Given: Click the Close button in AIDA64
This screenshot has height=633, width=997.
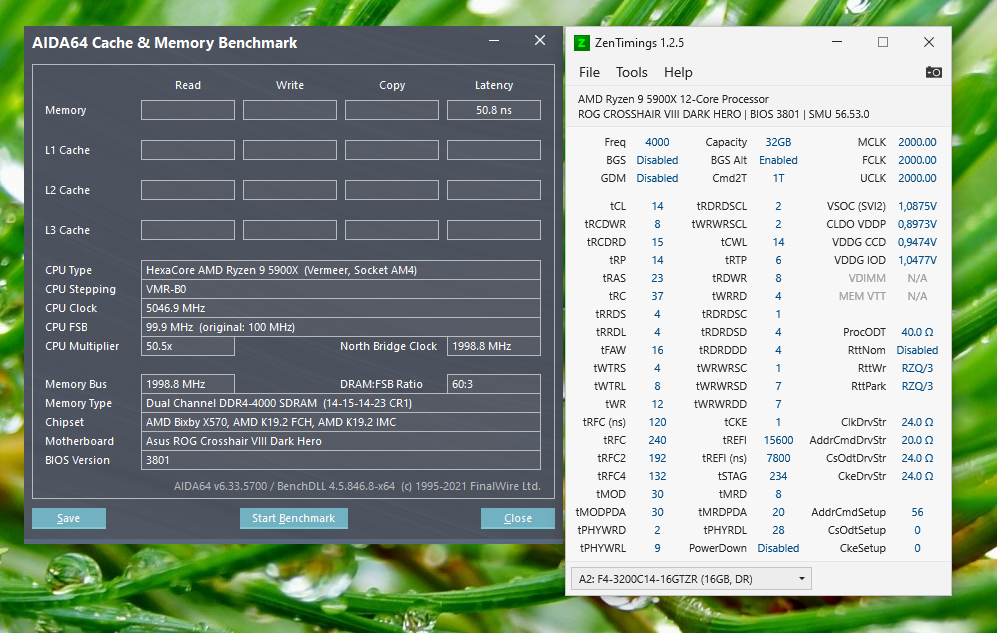Looking at the screenshot, I should click(518, 518).
